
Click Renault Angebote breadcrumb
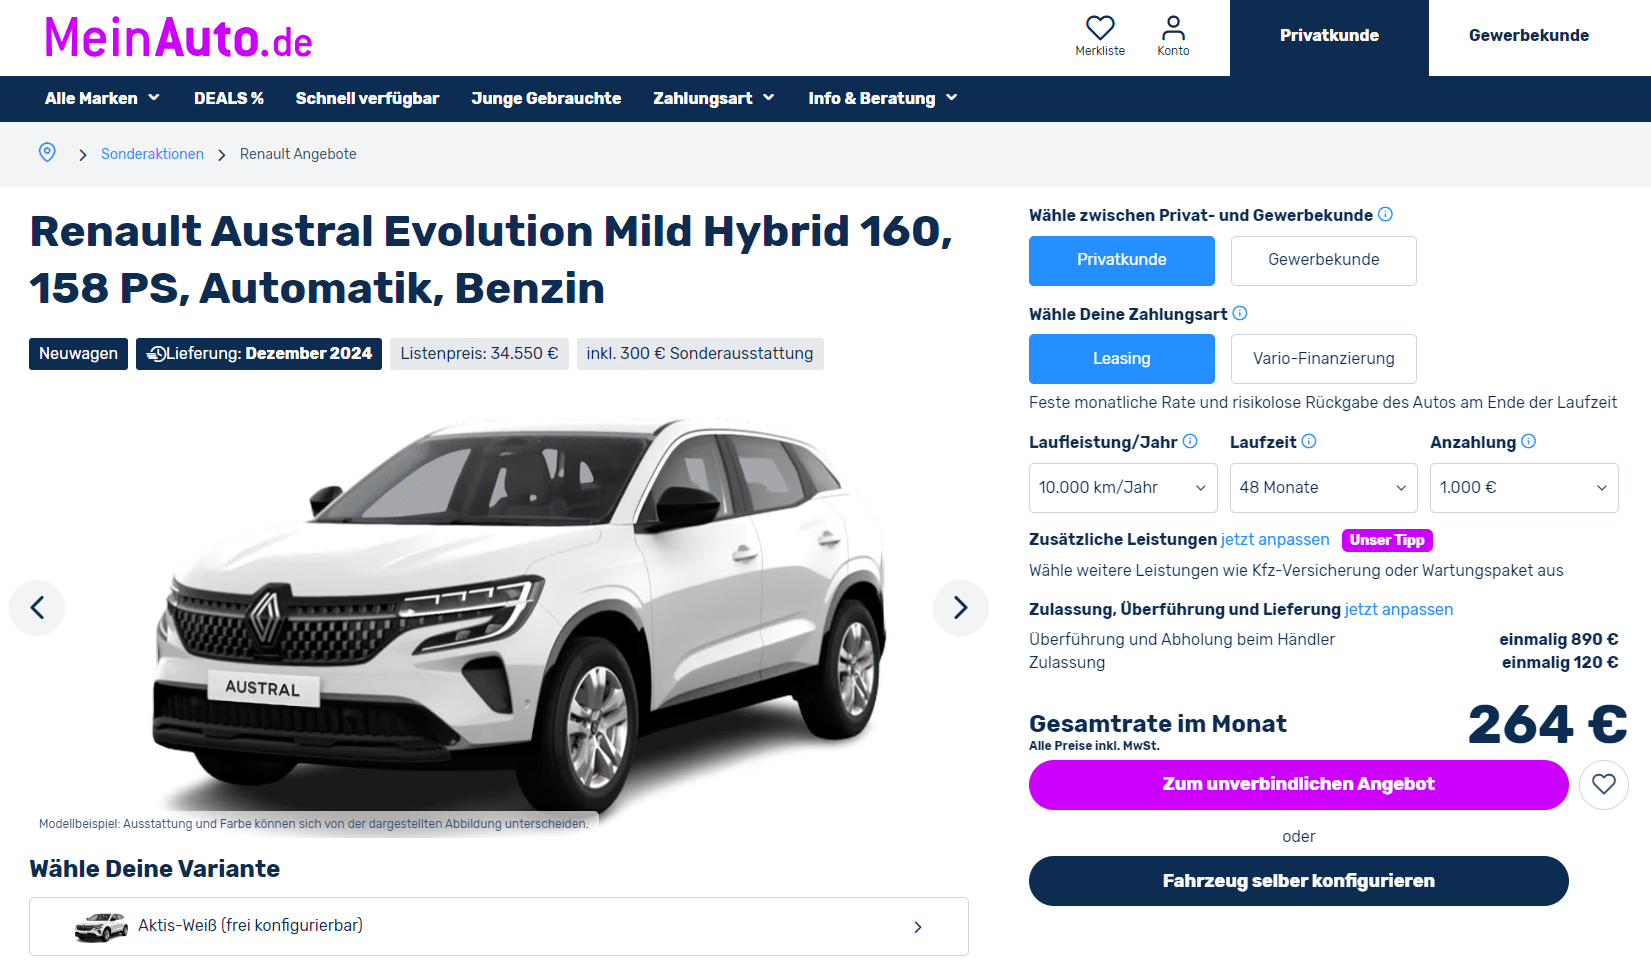[x=298, y=154]
